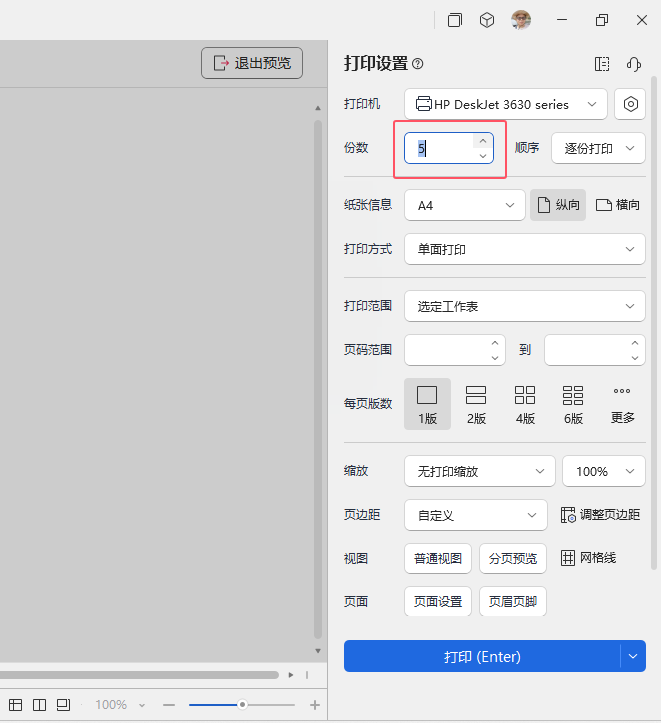This screenshot has width=661, height=723.
Task: Open the HP DeskJet 3630 printer dropdown
Action: coord(506,104)
